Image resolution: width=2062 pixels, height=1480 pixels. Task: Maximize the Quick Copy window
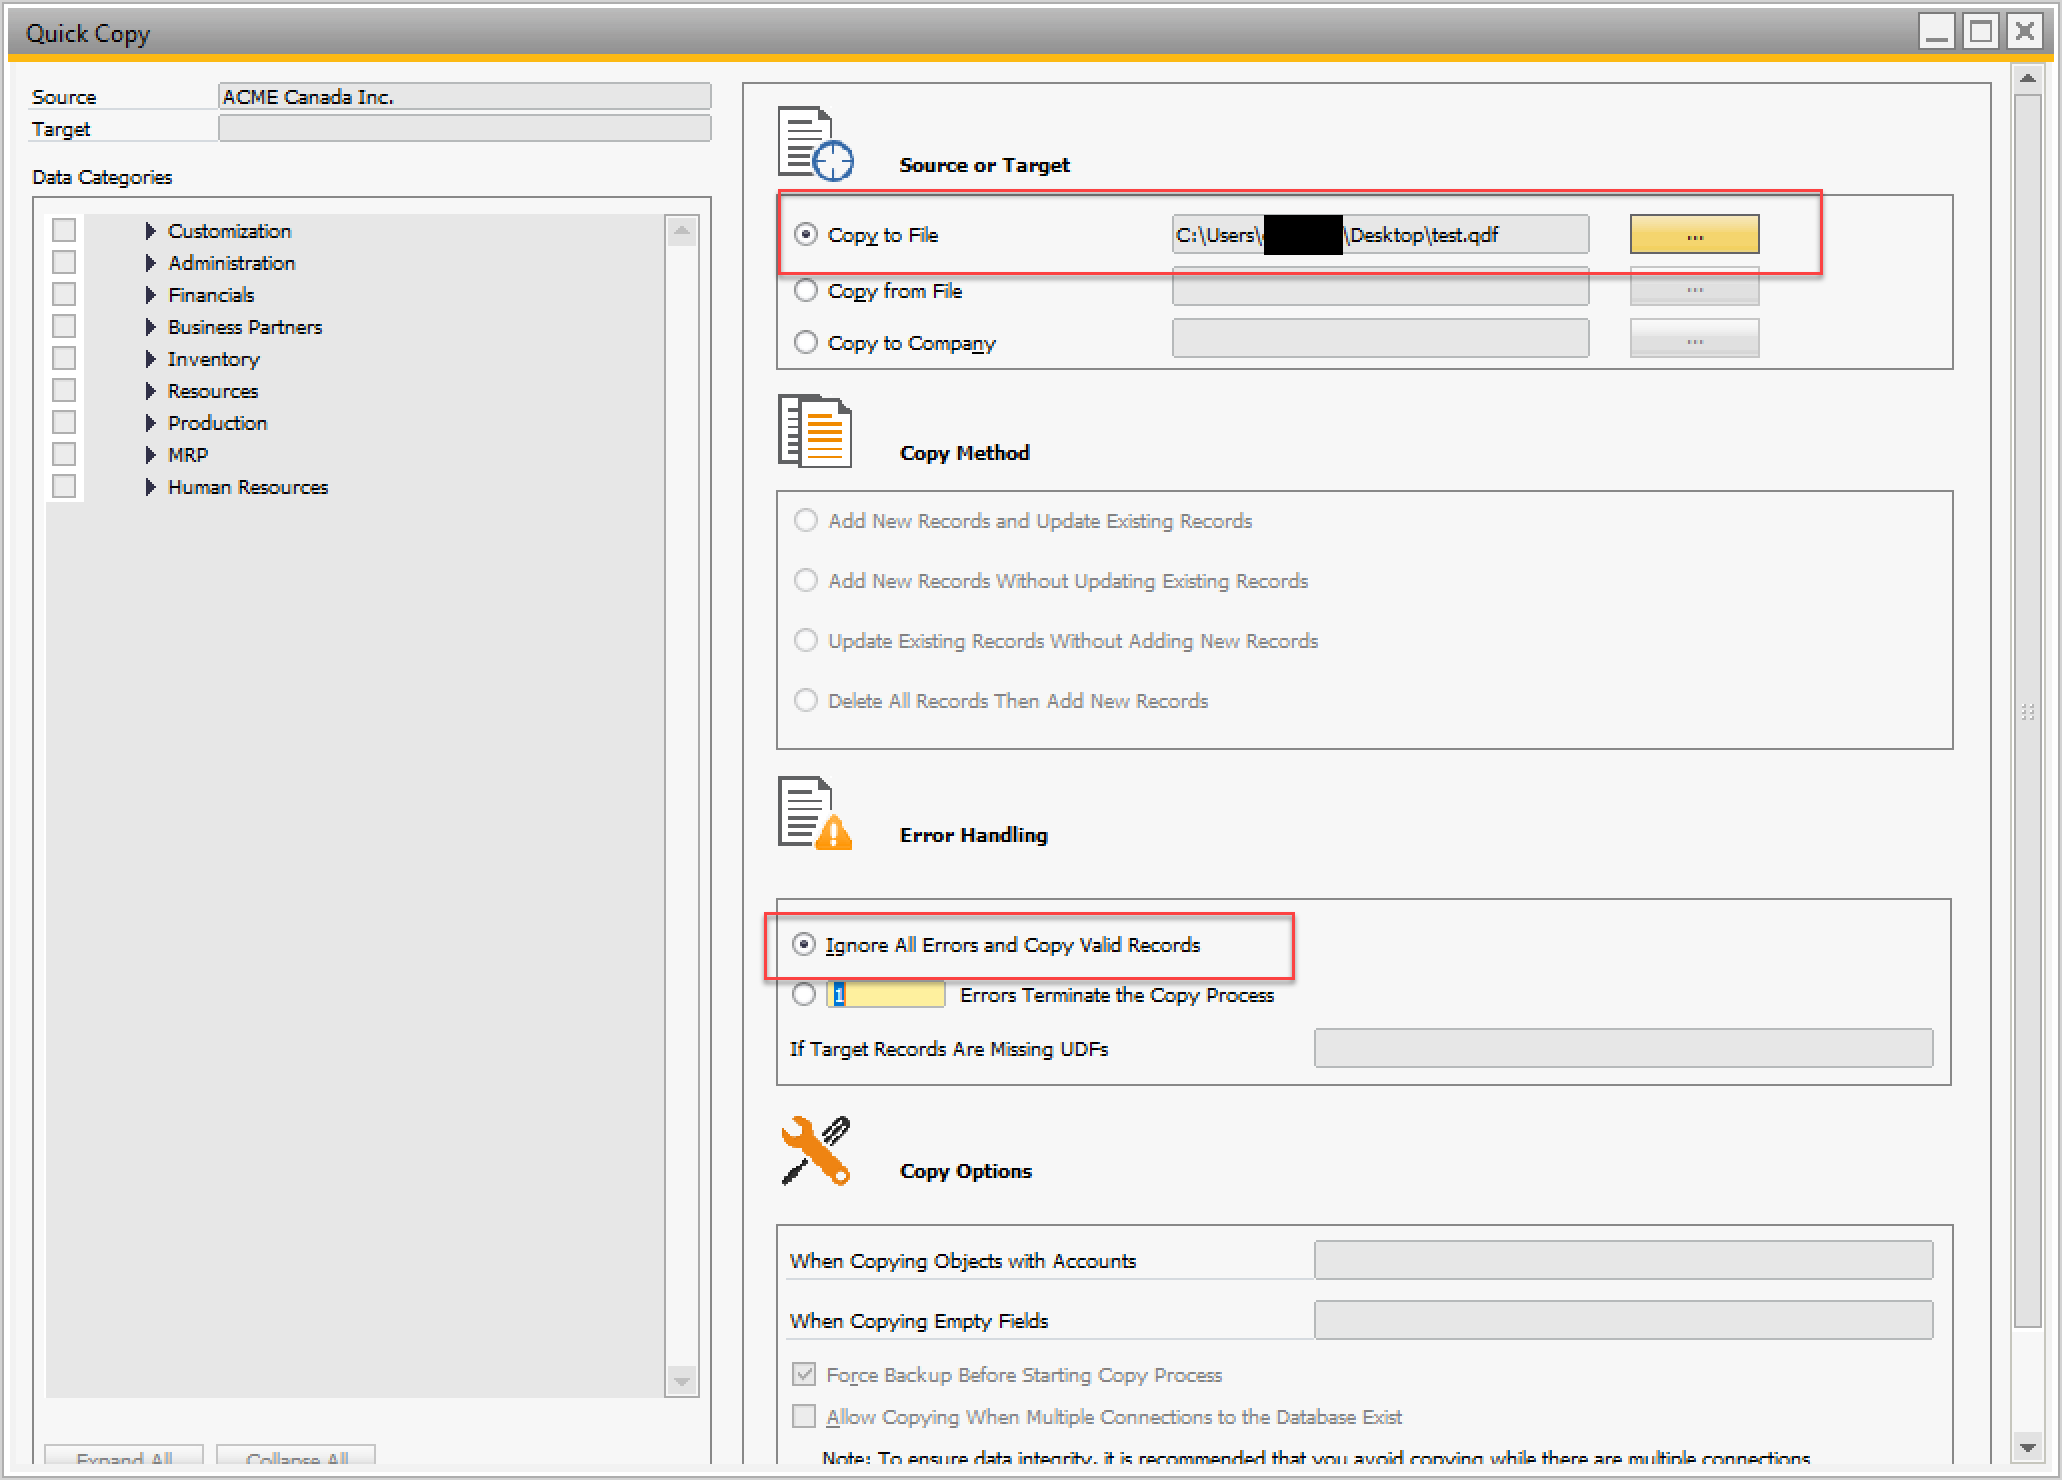point(1981,32)
